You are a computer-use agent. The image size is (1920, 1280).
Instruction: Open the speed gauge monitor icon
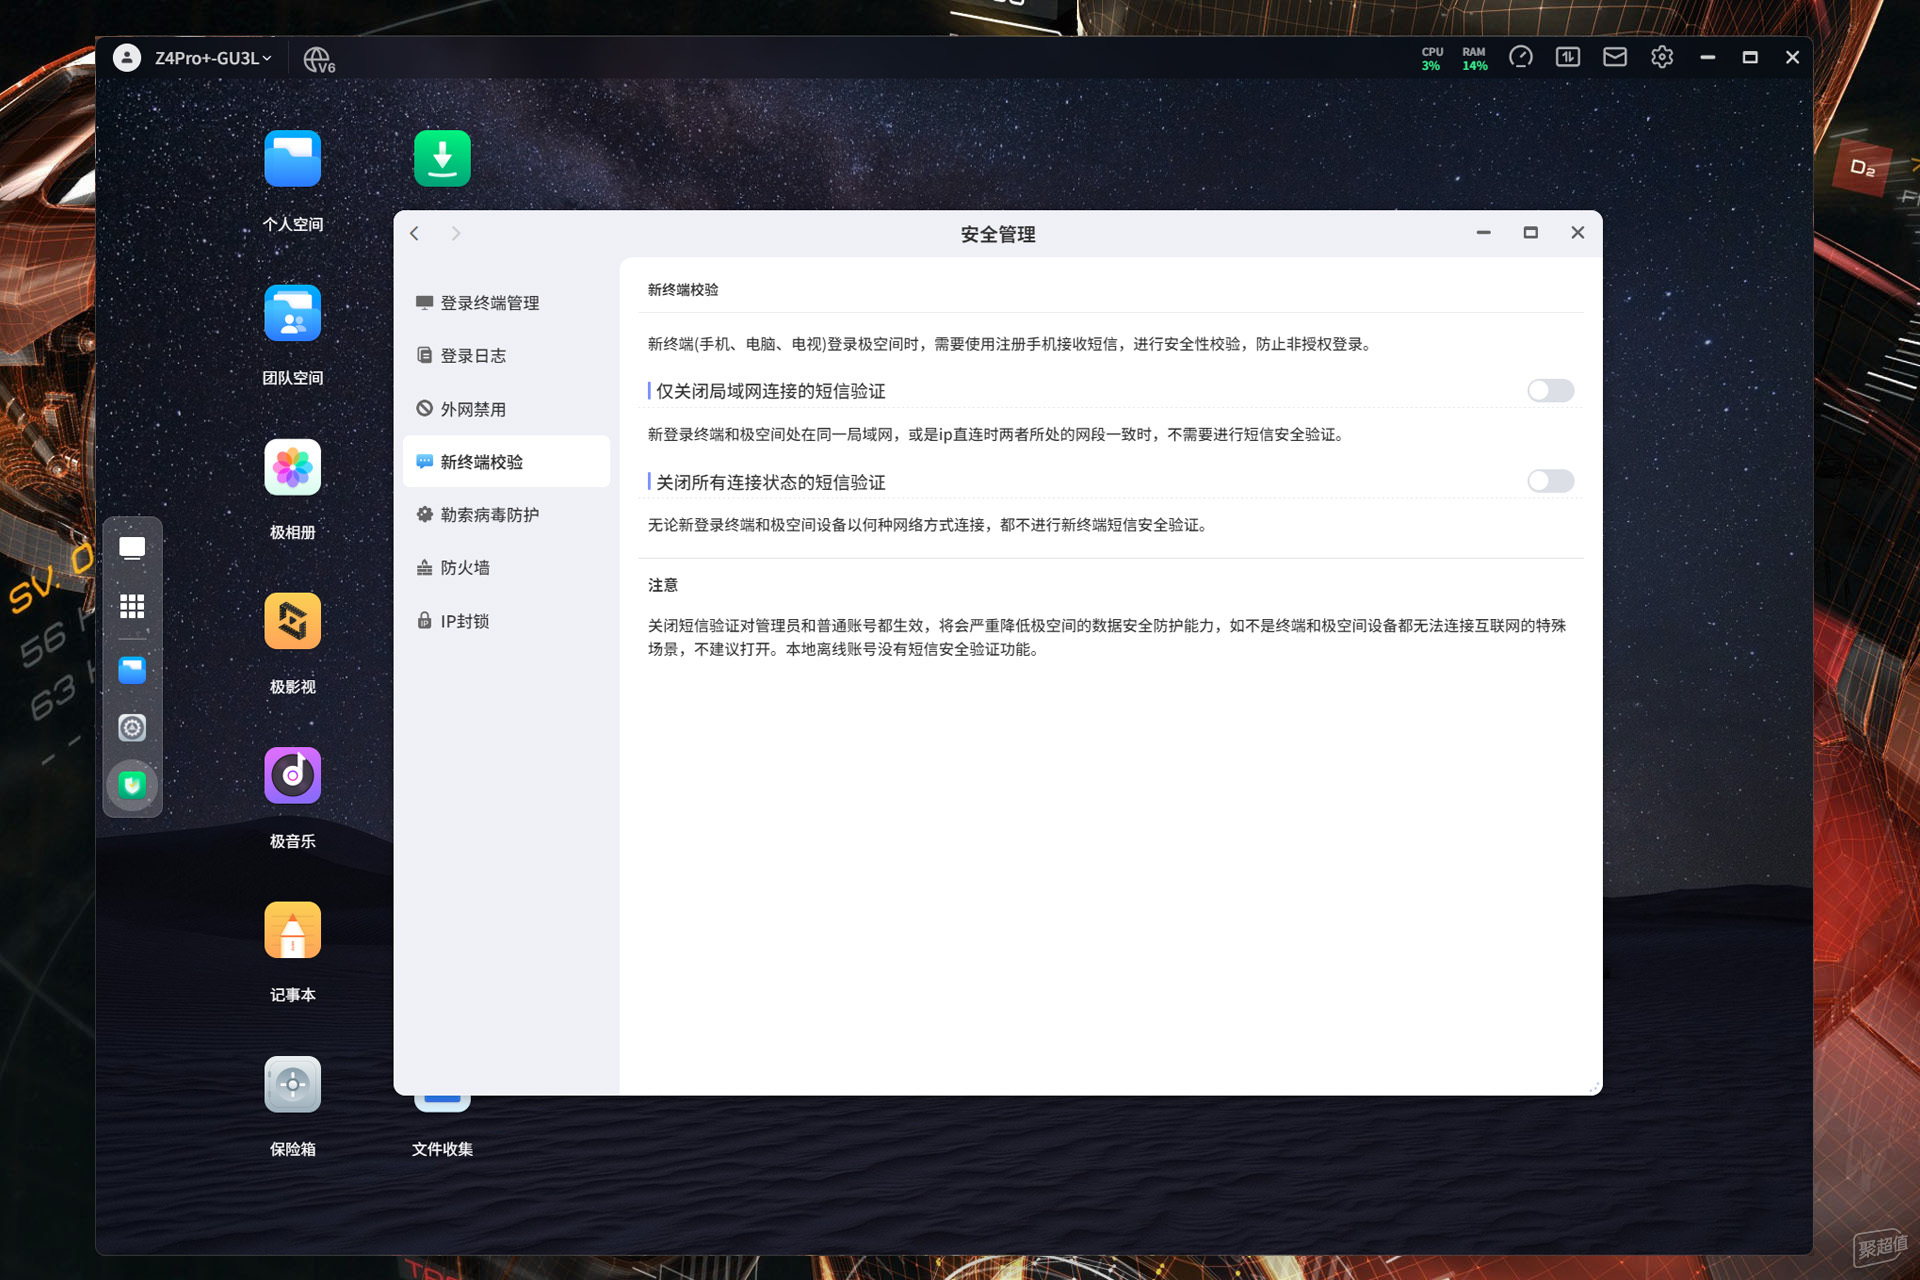tap(1520, 57)
